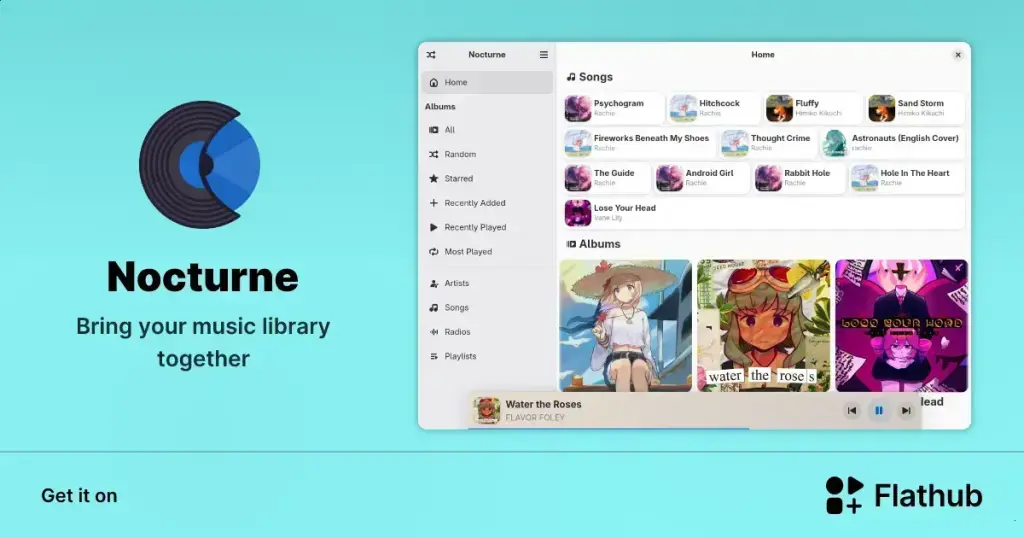Click the Playlists list icon

coord(434,356)
